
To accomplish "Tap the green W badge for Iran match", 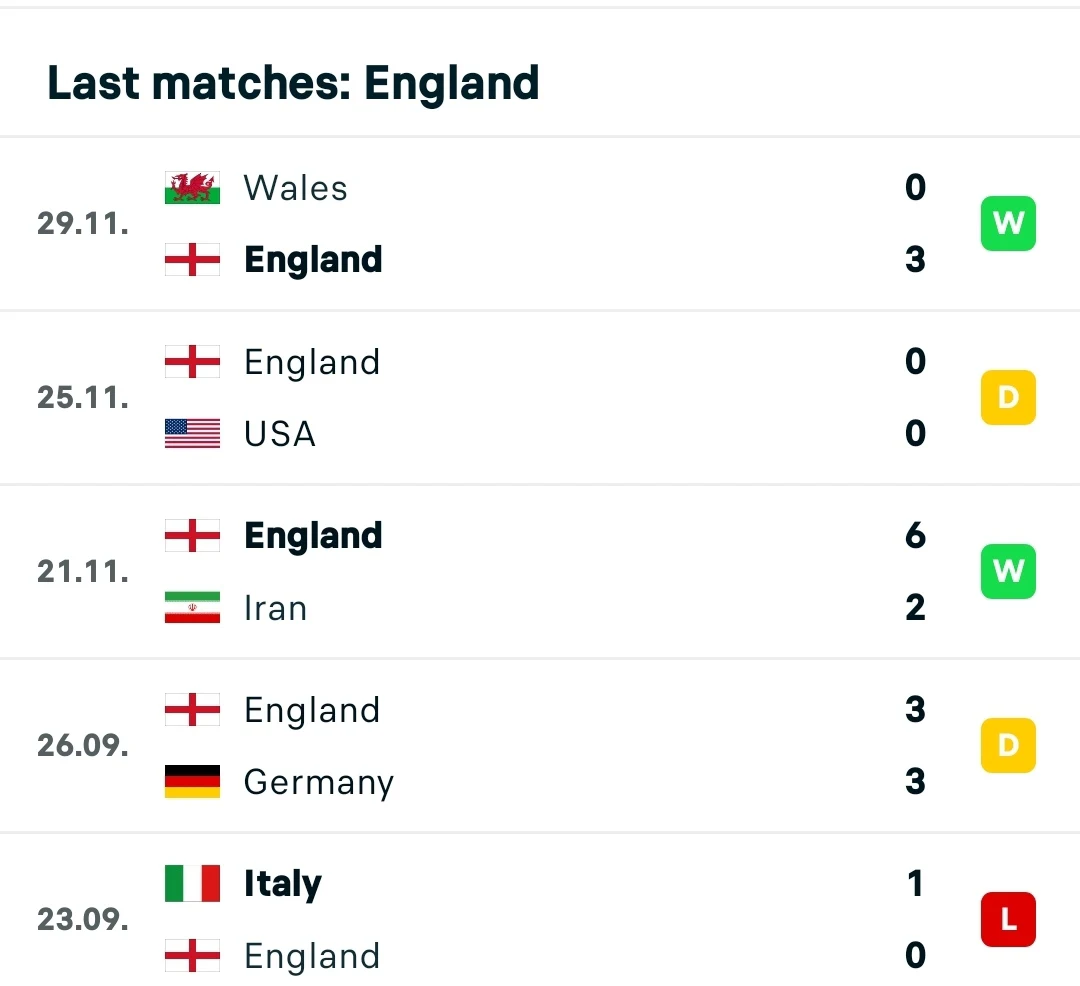I will [x=1007, y=571].
